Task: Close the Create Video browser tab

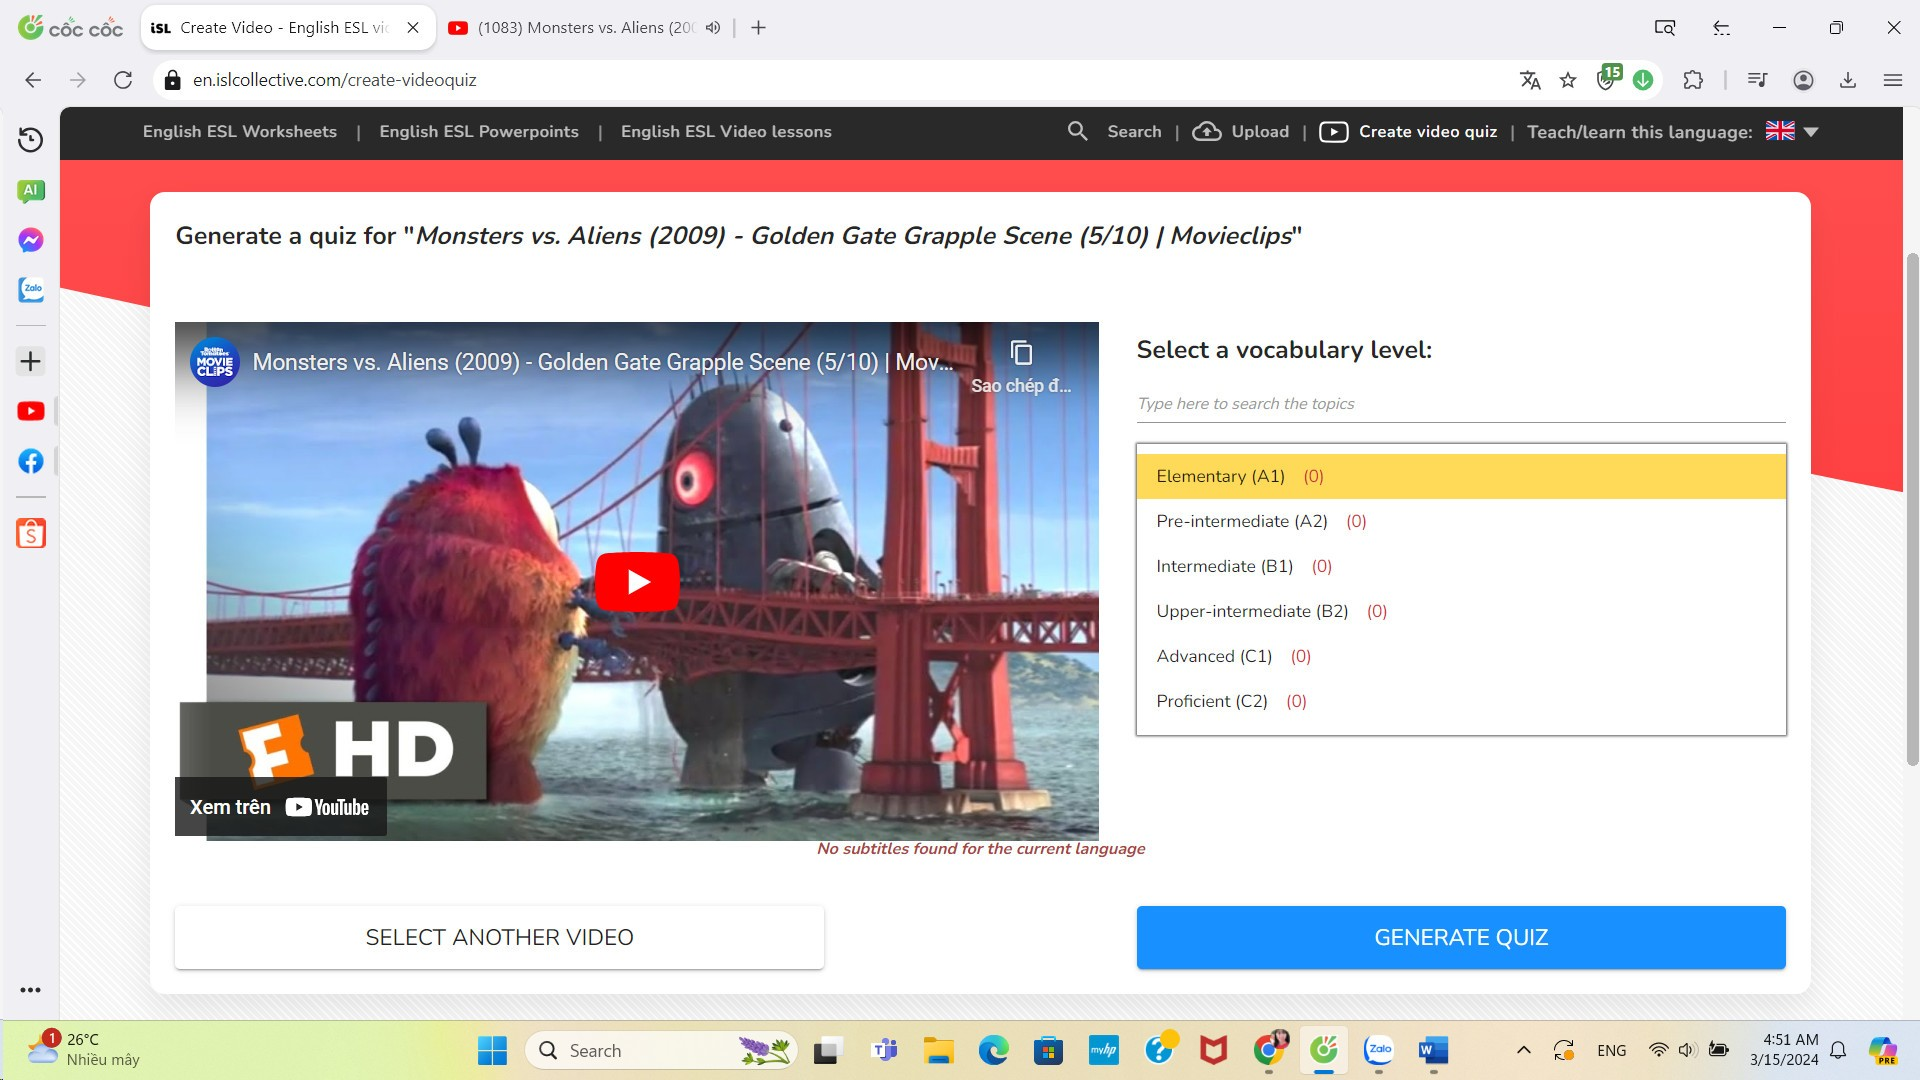Action: coord(413,28)
